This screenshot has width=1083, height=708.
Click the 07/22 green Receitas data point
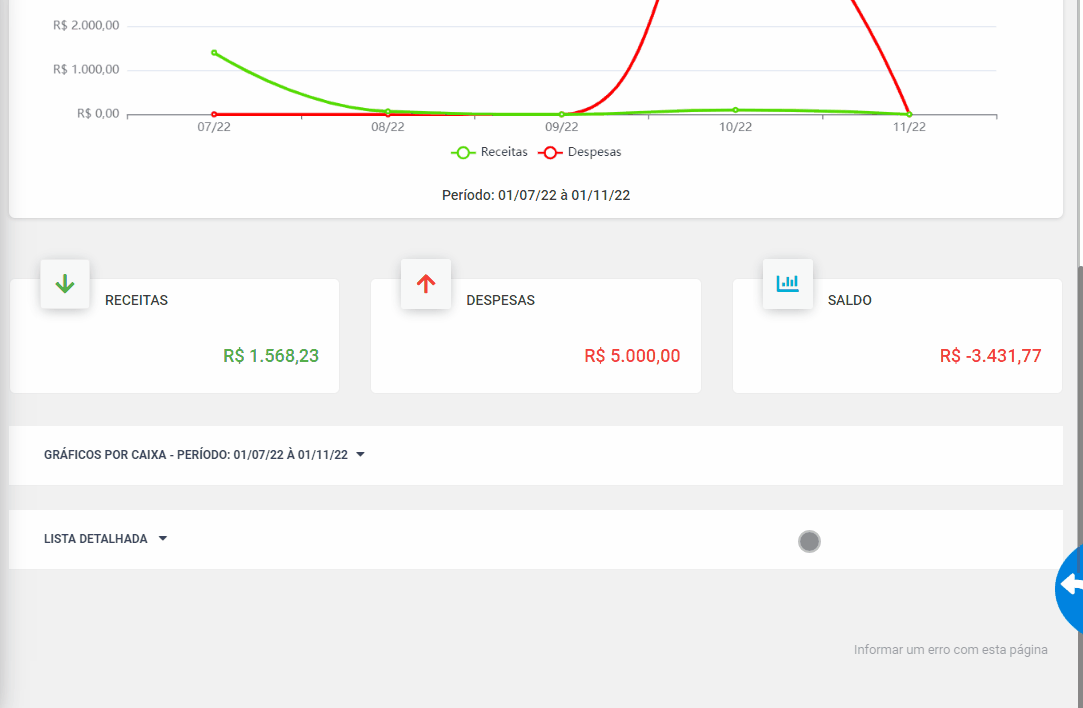(214, 52)
